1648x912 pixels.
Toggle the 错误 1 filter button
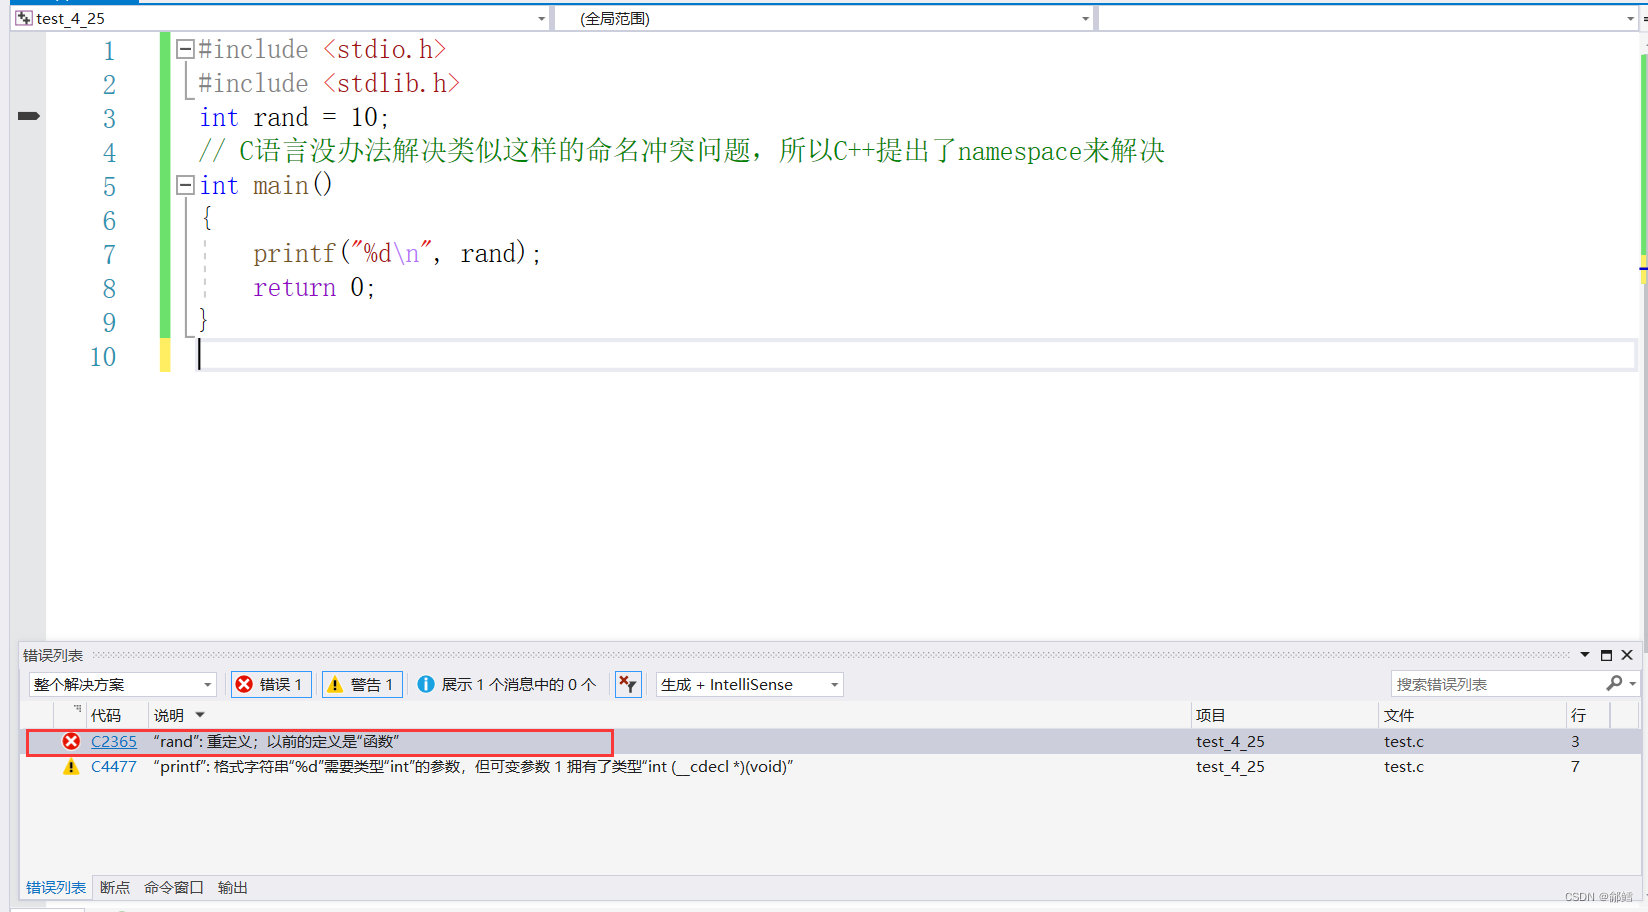271,684
